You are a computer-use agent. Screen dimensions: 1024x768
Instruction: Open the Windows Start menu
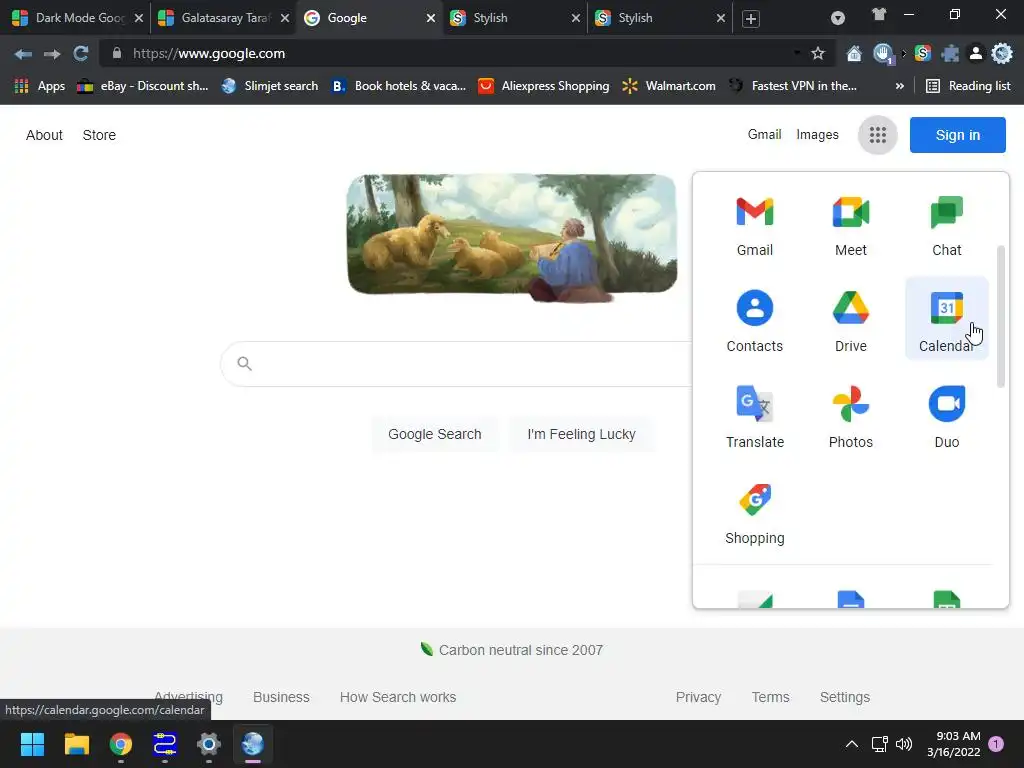[x=32, y=744]
